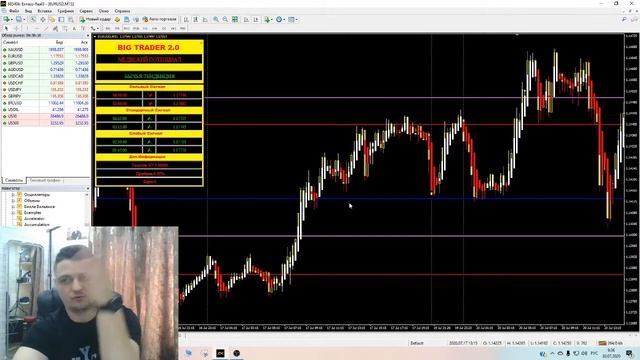The width and height of the screenshot is (640, 360).
Task: Toggle the Market Watch panel icon
Action: click(33, 19)
